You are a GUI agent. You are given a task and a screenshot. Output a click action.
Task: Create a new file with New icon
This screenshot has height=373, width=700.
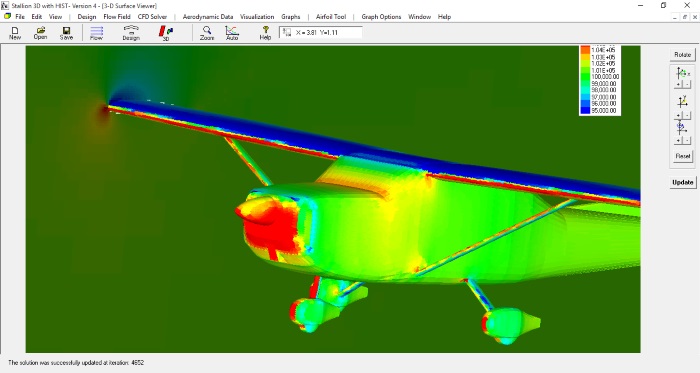pyautogui.click(x=15, y=33)
